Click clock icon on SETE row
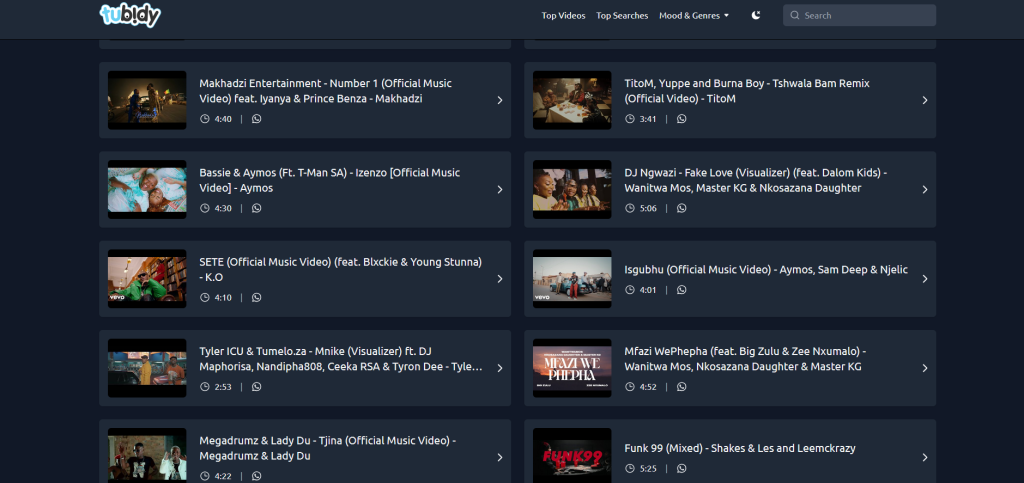The image size is (1024, 483). click(x=204, y=298)
